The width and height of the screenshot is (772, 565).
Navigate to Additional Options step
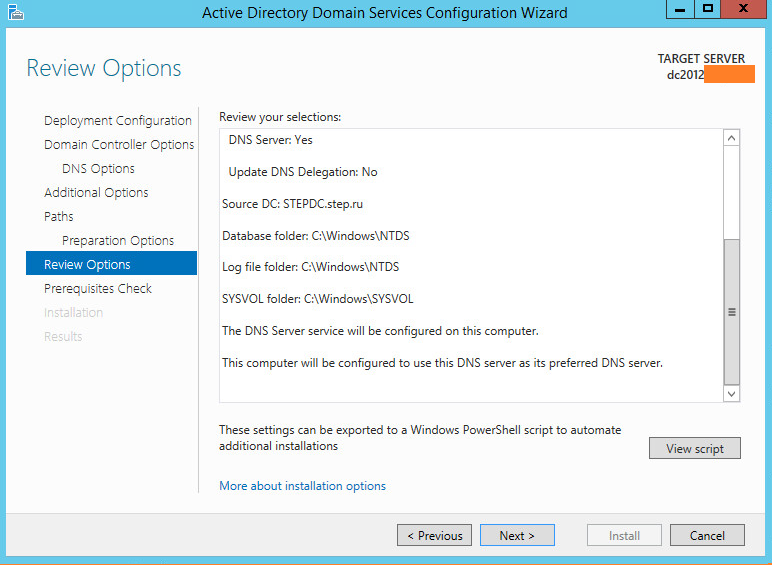coord(96,192)
